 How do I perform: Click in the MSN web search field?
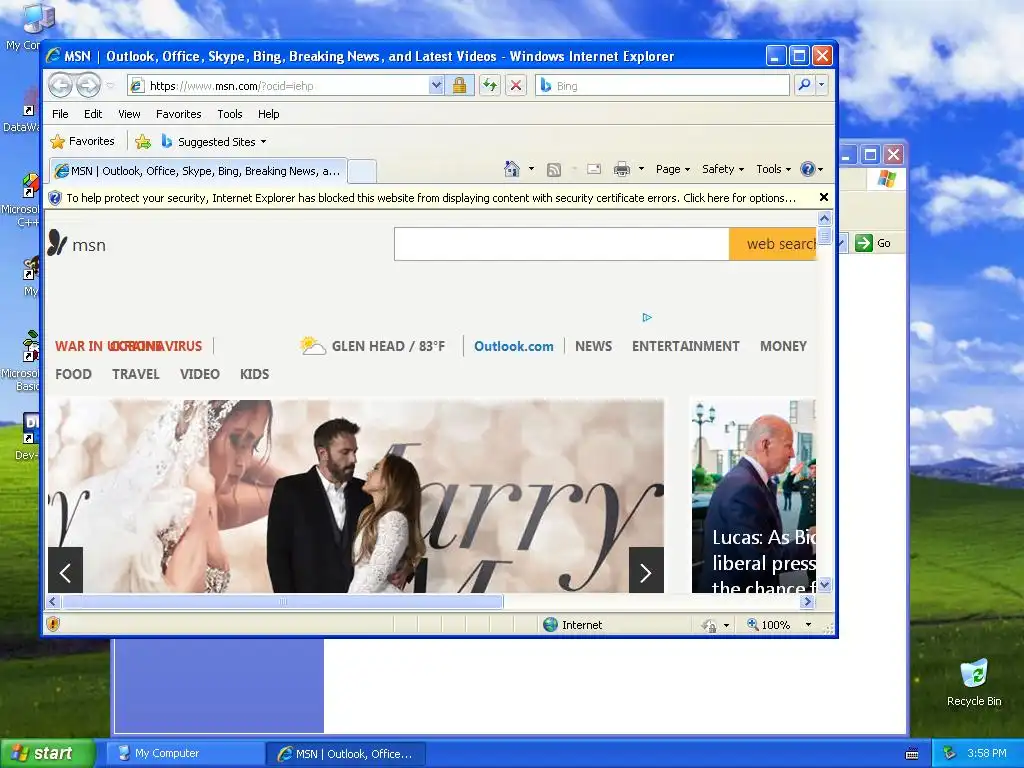click(x=562, y=244)
